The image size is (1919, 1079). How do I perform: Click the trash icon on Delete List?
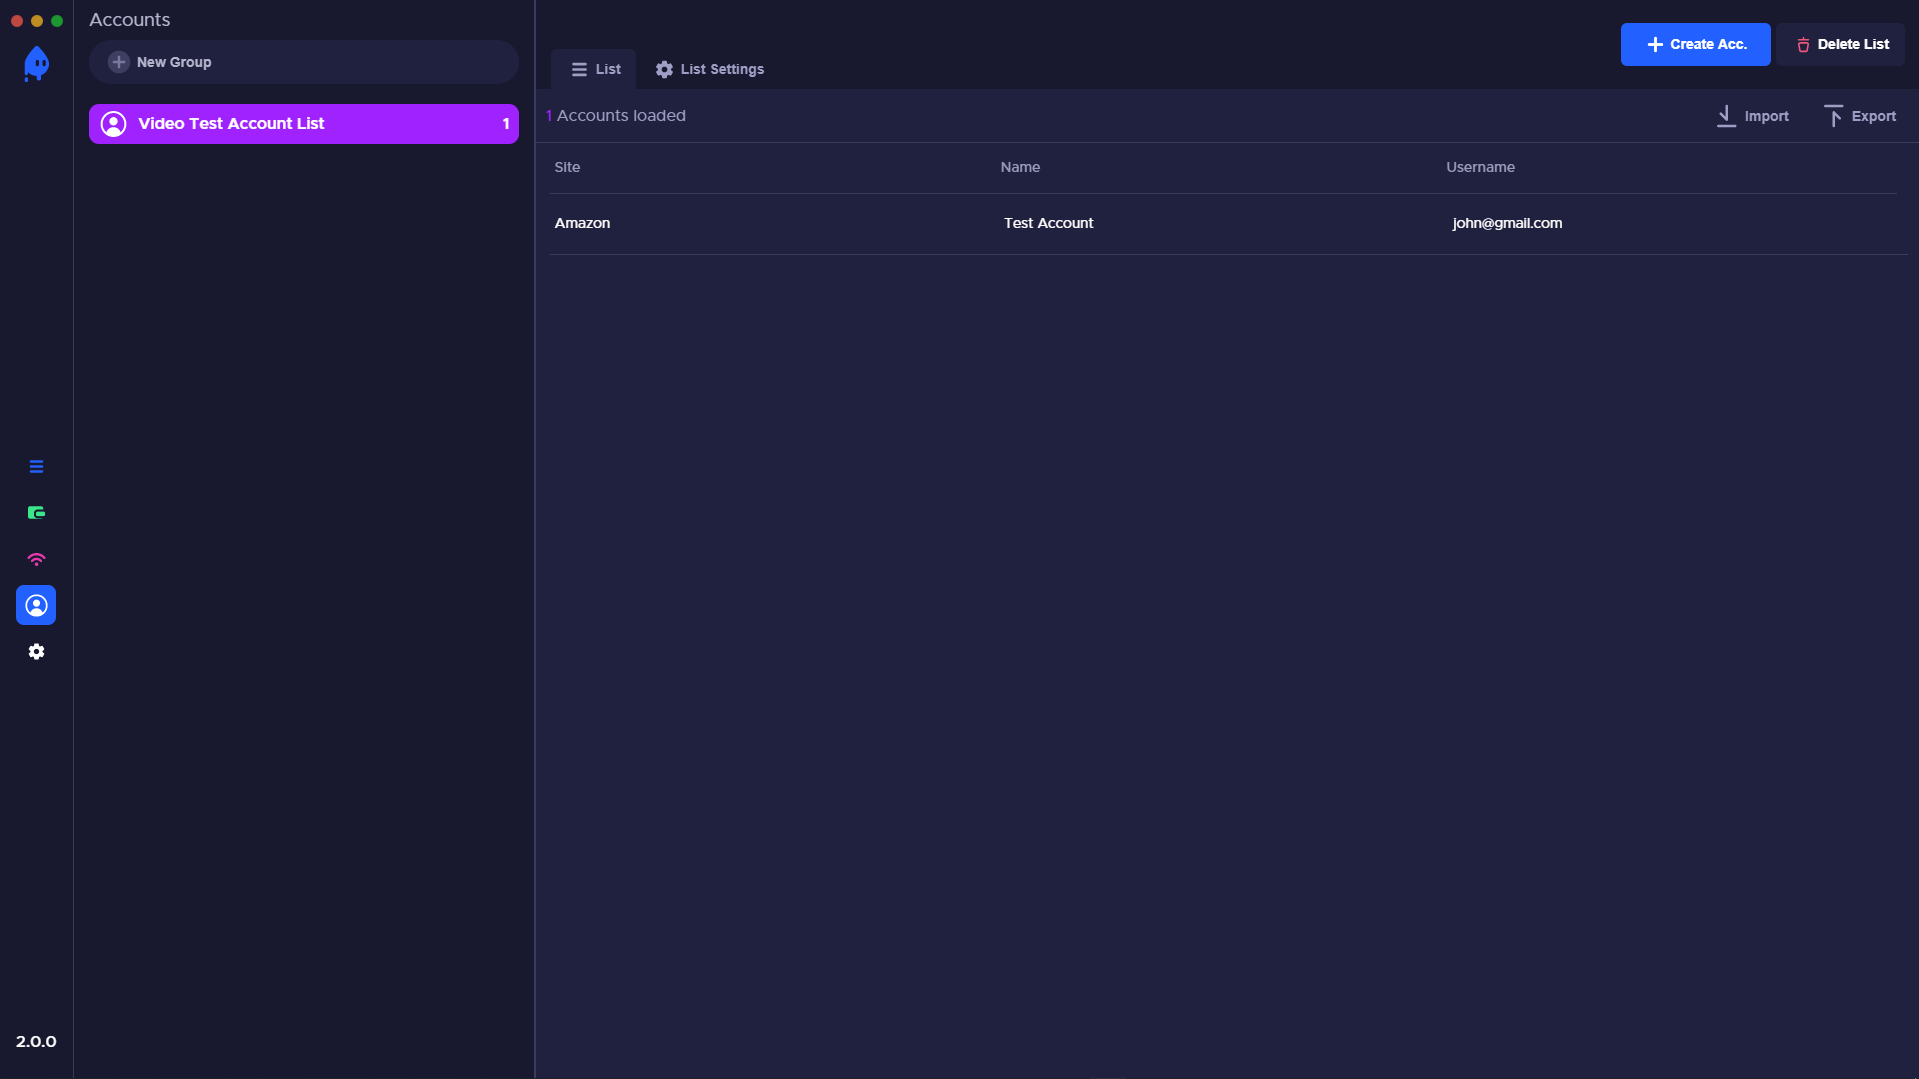click(x=1803, y=45)
